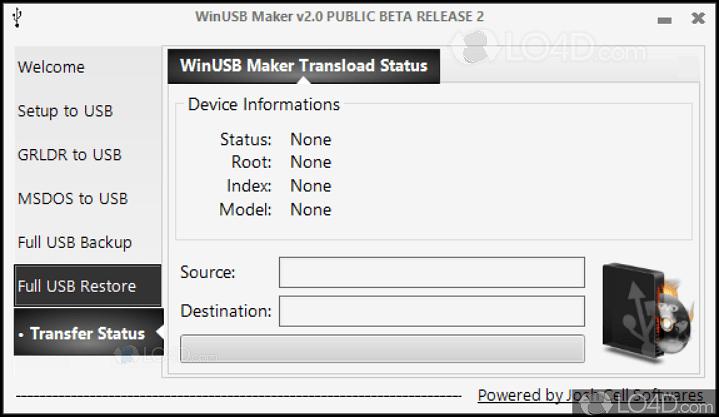Choose MSDOS to USB option
Viewport: 719px width, 417px height.
pos(88,199)
